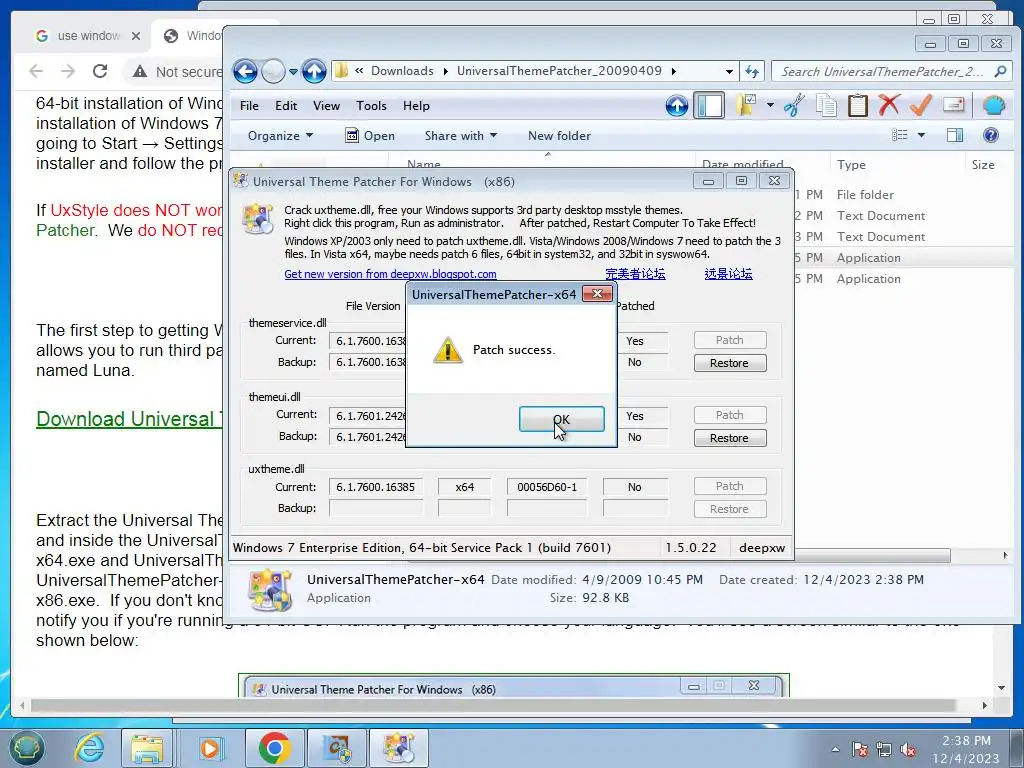Screen dimensions: 1024x768
Task: Click the orange checkmark Properties icon
Action: (920, 105)
